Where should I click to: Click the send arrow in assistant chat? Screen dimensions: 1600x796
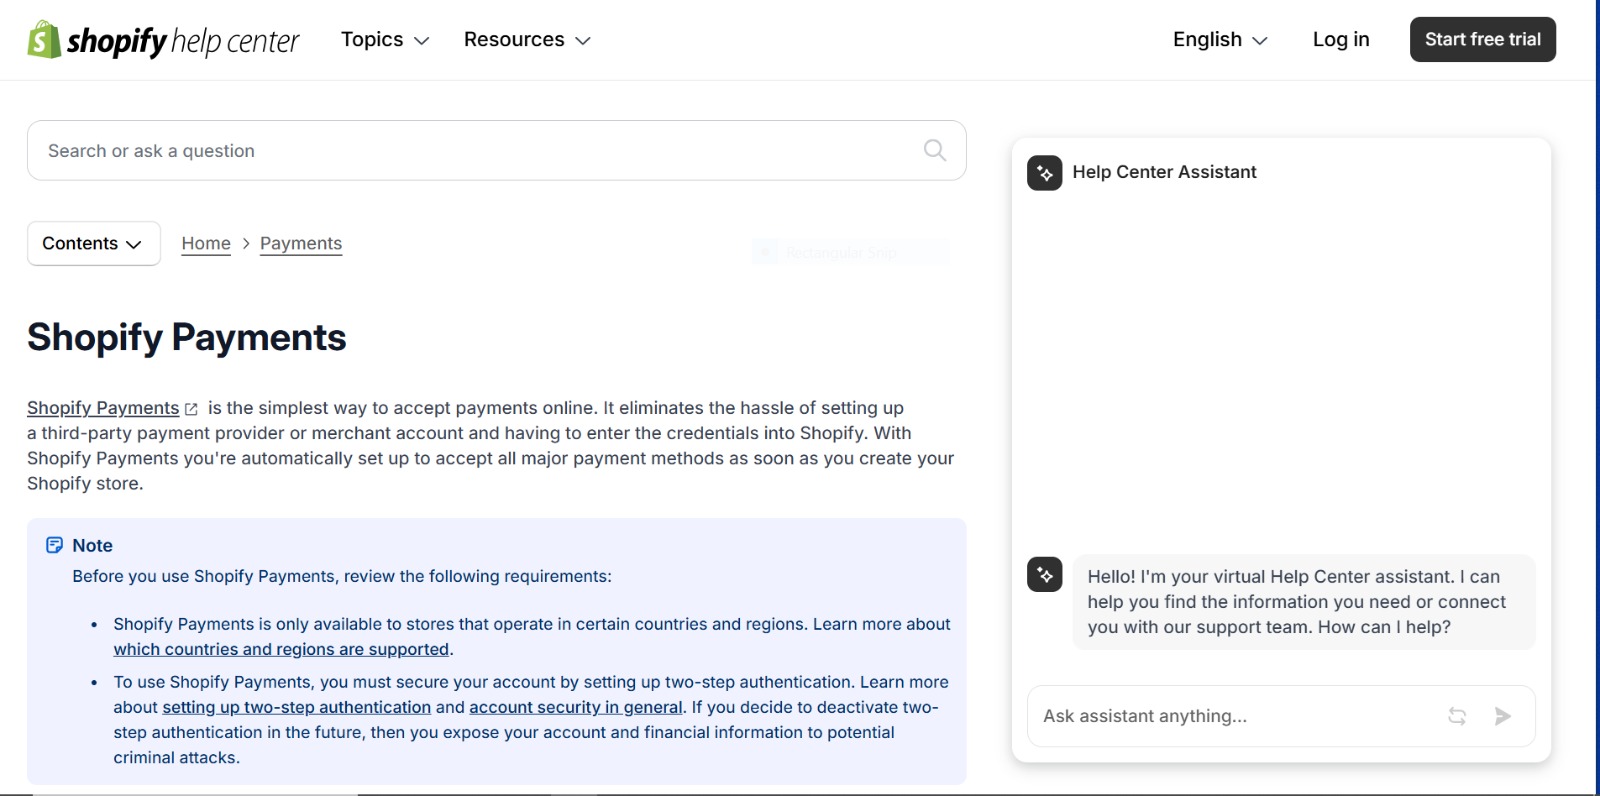pos(1502,716)
